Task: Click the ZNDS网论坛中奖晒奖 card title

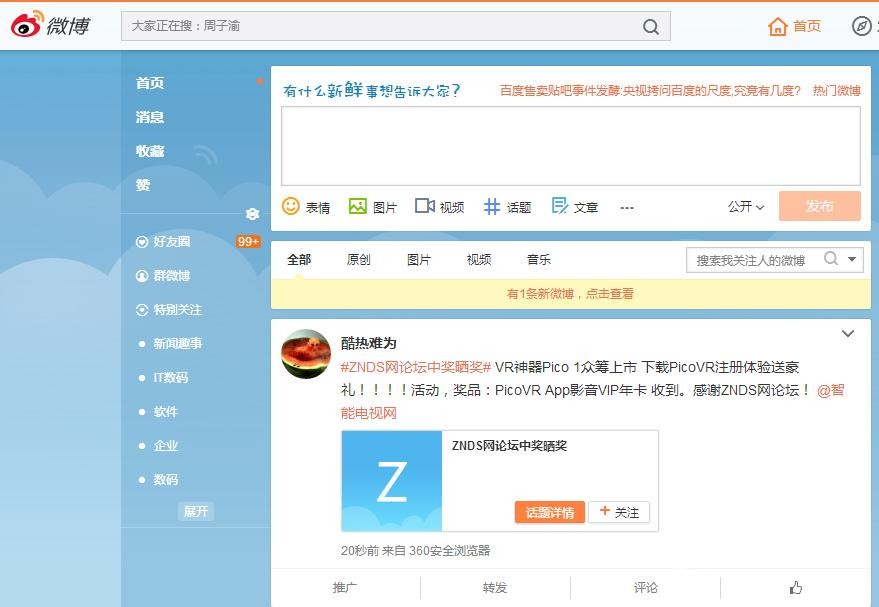Action: click(509, 446)
